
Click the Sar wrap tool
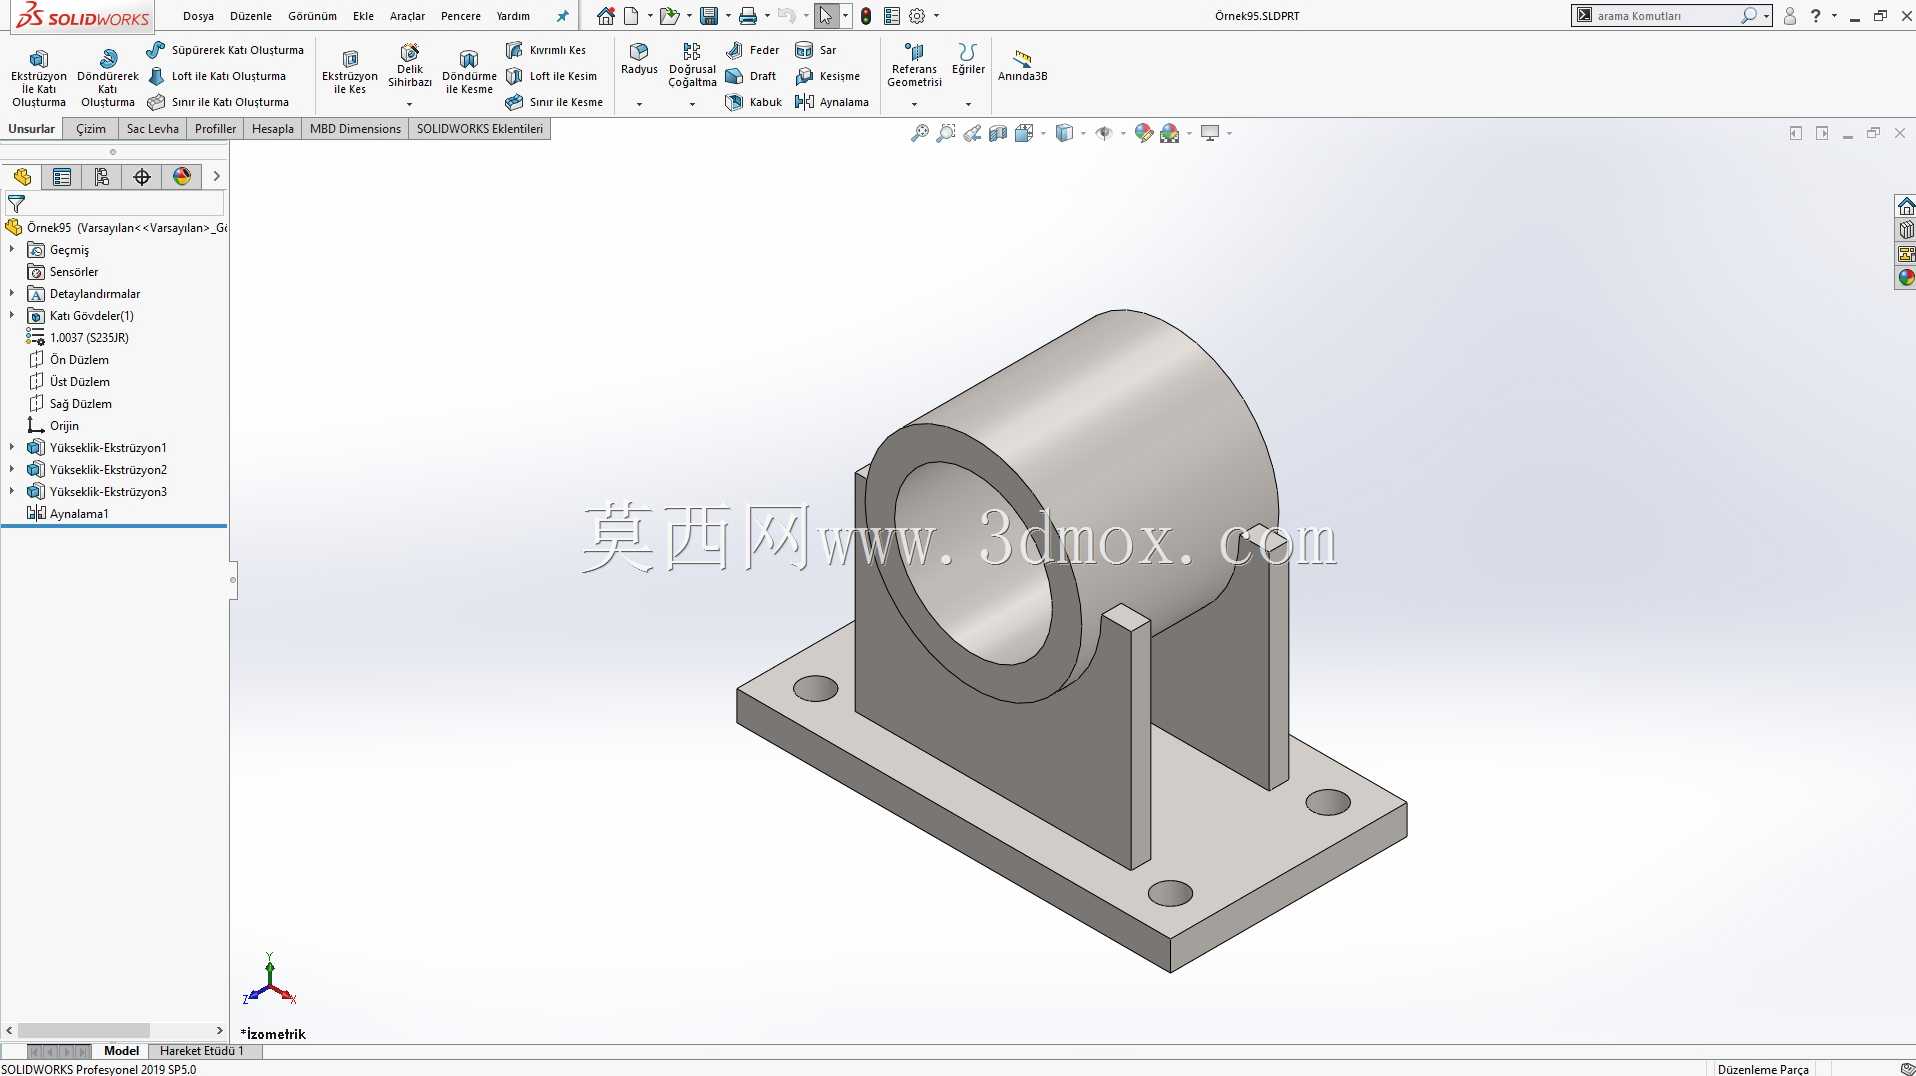[816, 50]
